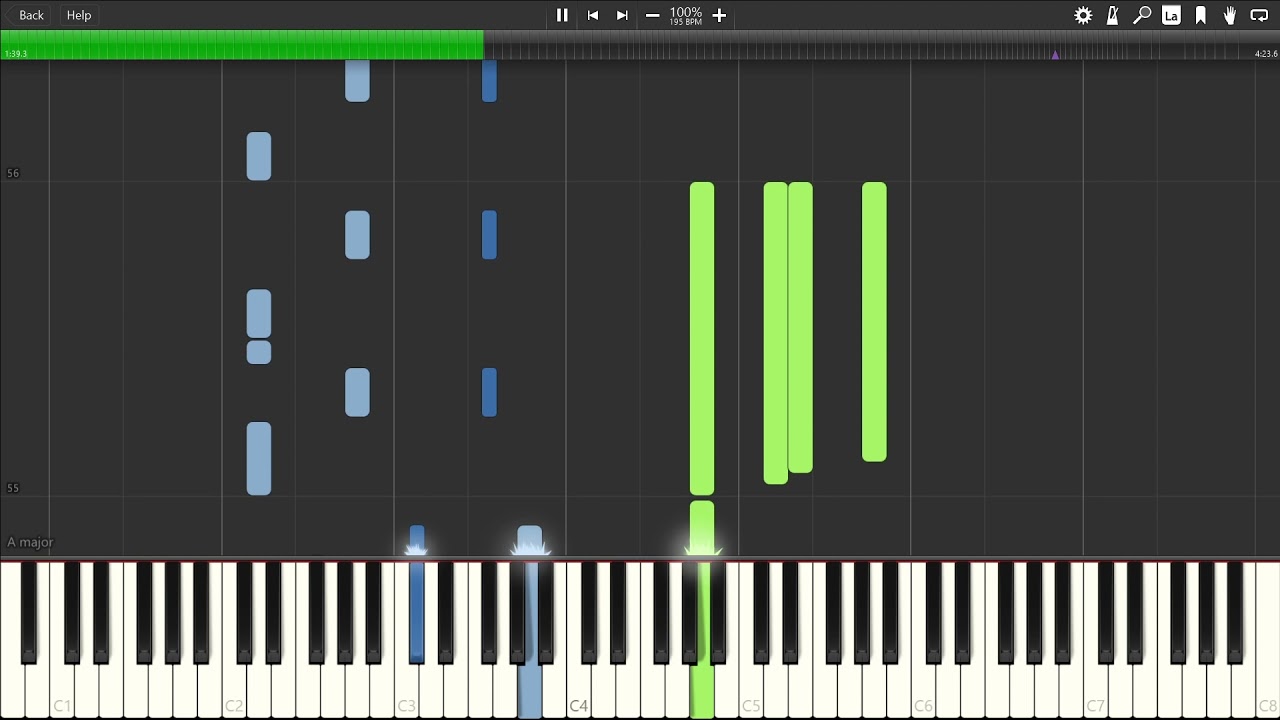Open the bookmarks icon
This screenshot has width=1280, height=720.
click(x=1201, y=15)
